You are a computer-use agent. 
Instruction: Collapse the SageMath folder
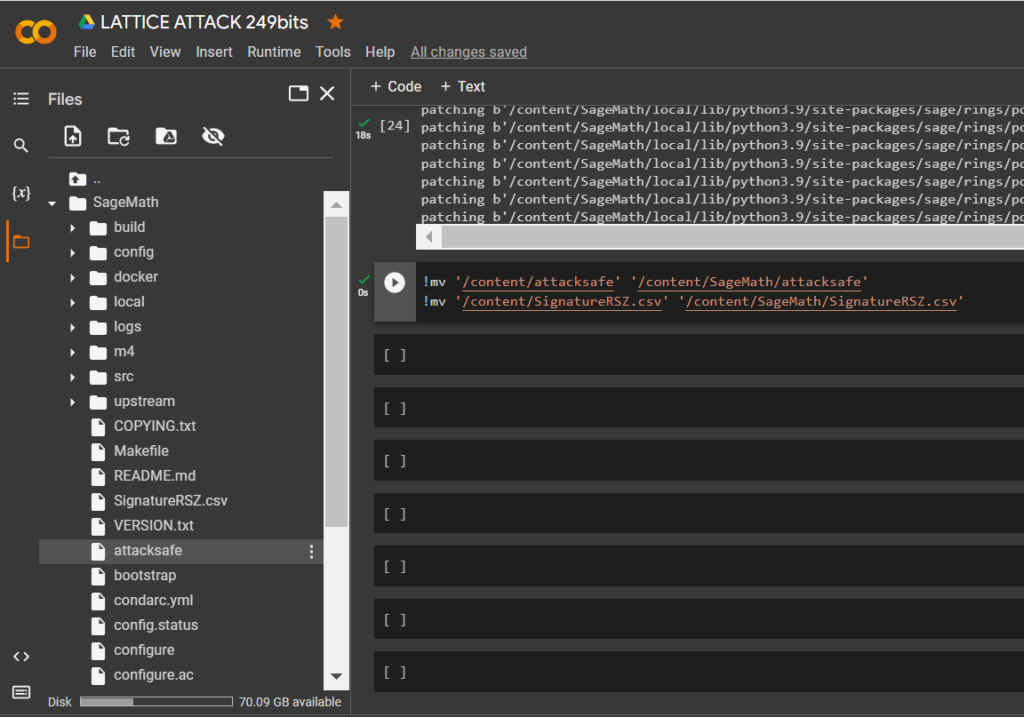click(x=53, y=202)
